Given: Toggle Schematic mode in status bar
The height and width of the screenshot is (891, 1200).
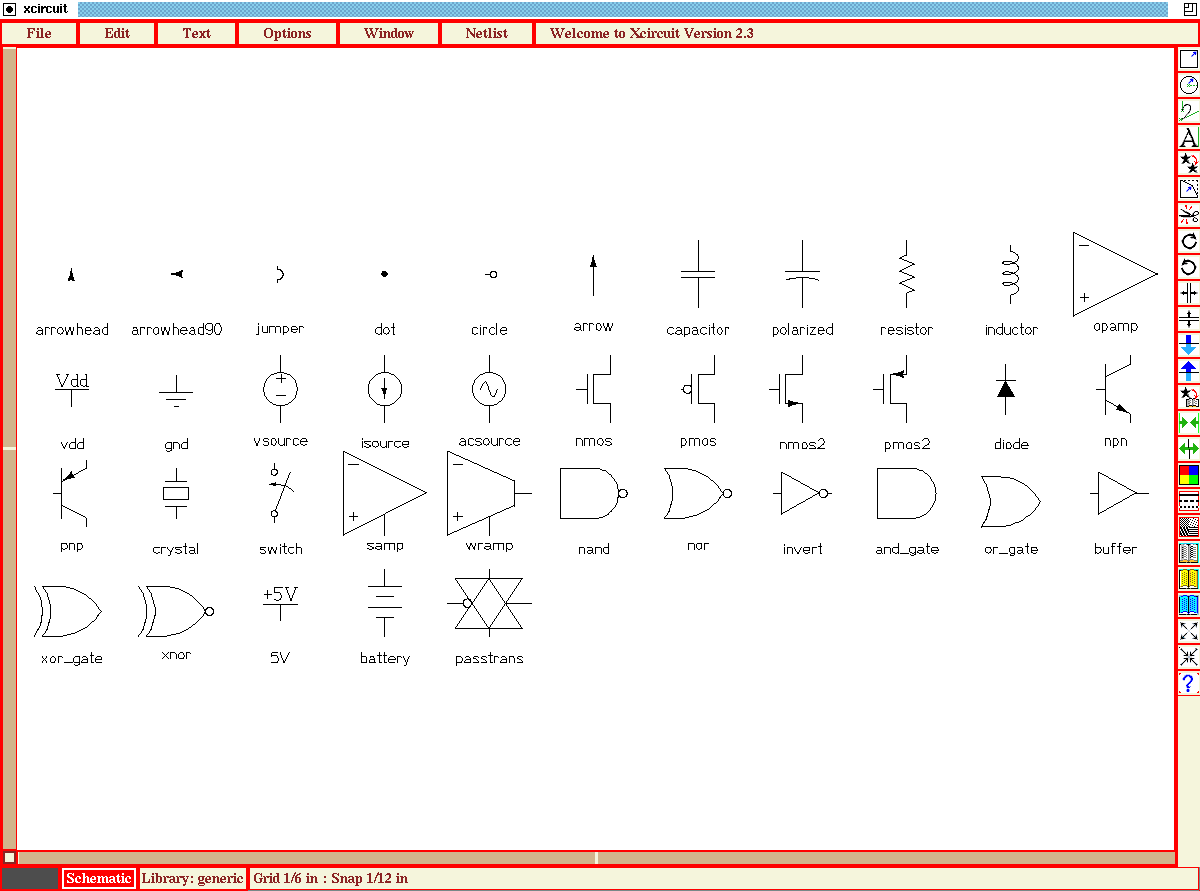Looking at the screenshot, I should tap(98, 878).
